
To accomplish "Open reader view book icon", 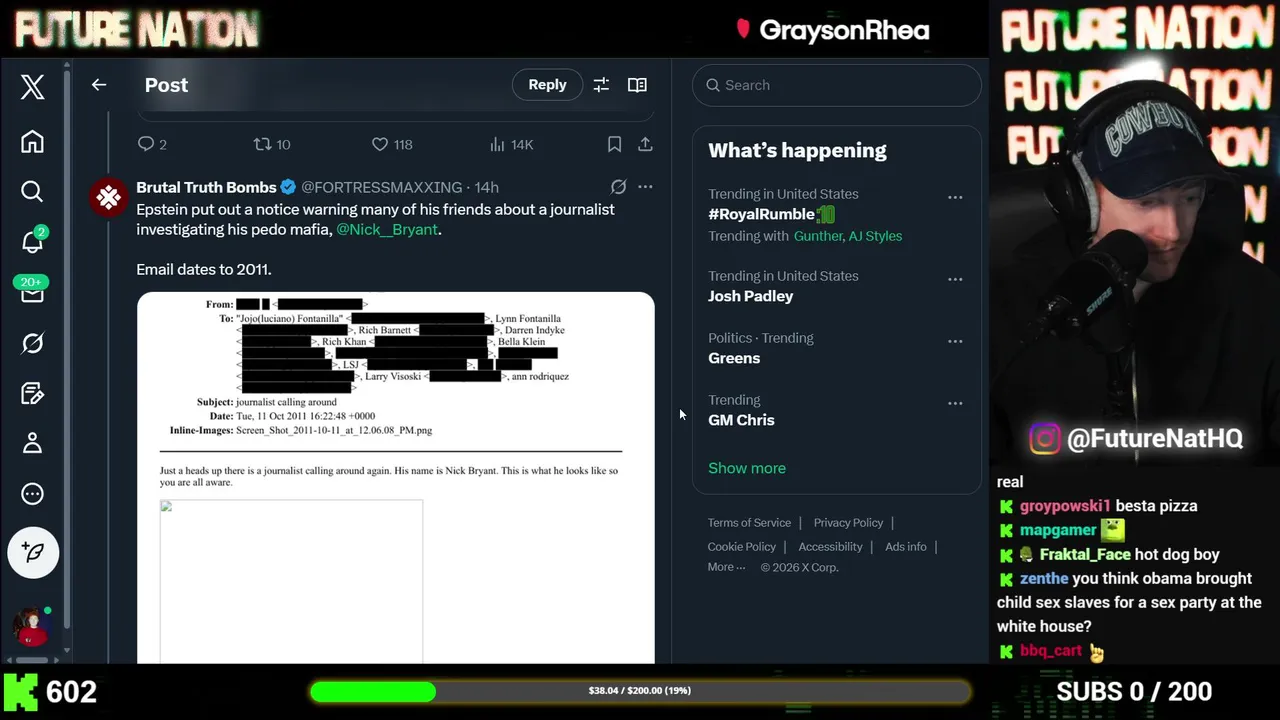I will pos(637,85).
